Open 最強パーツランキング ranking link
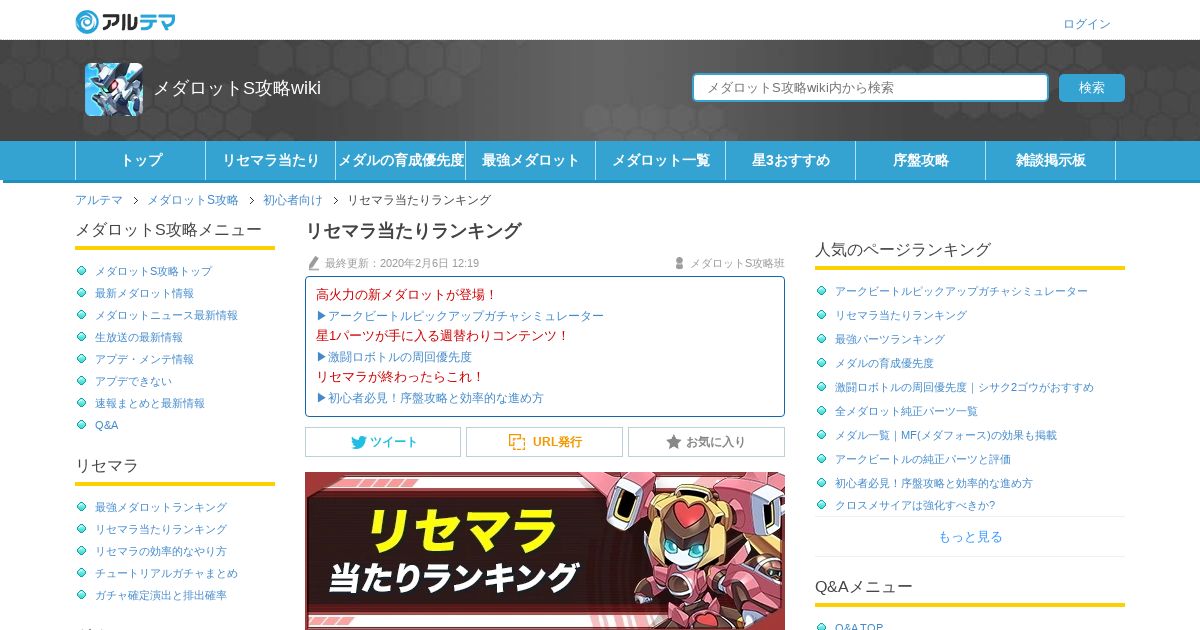 pyautogui.click(x=890, y=339)
